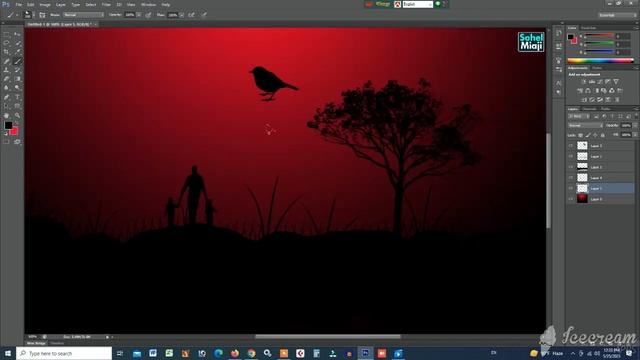
Task: Switch to the Paths tab
Action: point(605,109)
